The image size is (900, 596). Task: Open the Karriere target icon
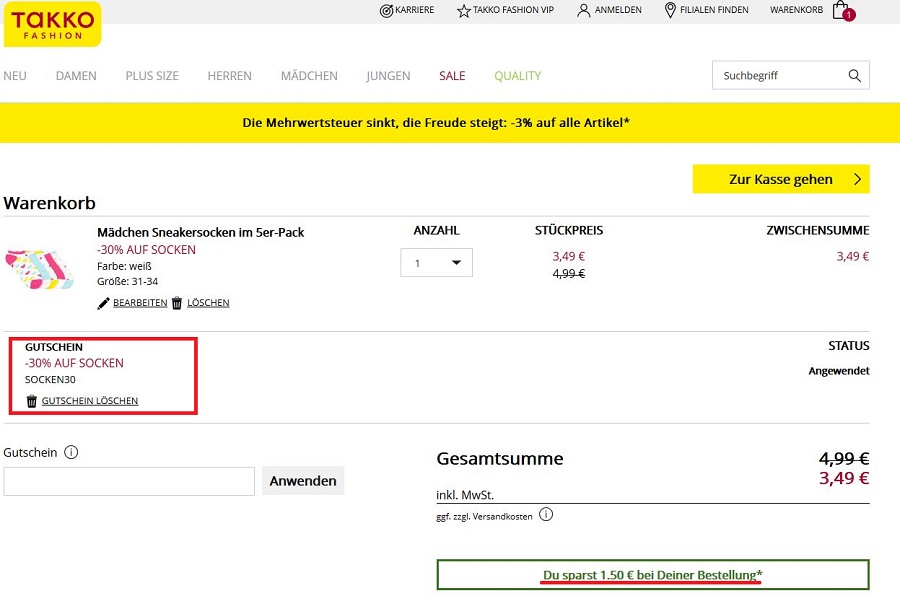pos(386,10)
